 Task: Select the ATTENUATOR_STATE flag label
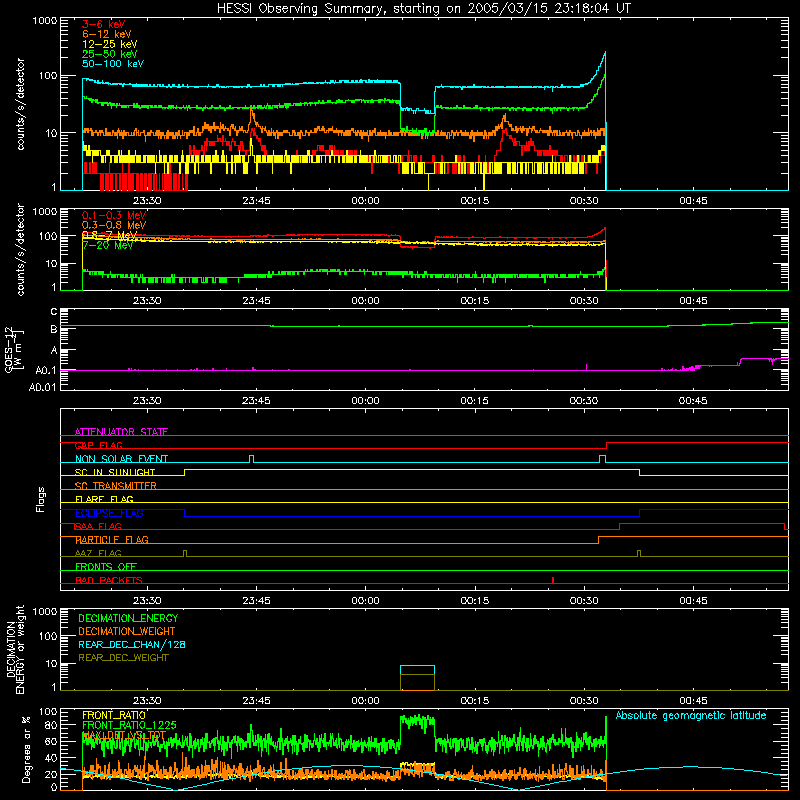pos(121,432)
